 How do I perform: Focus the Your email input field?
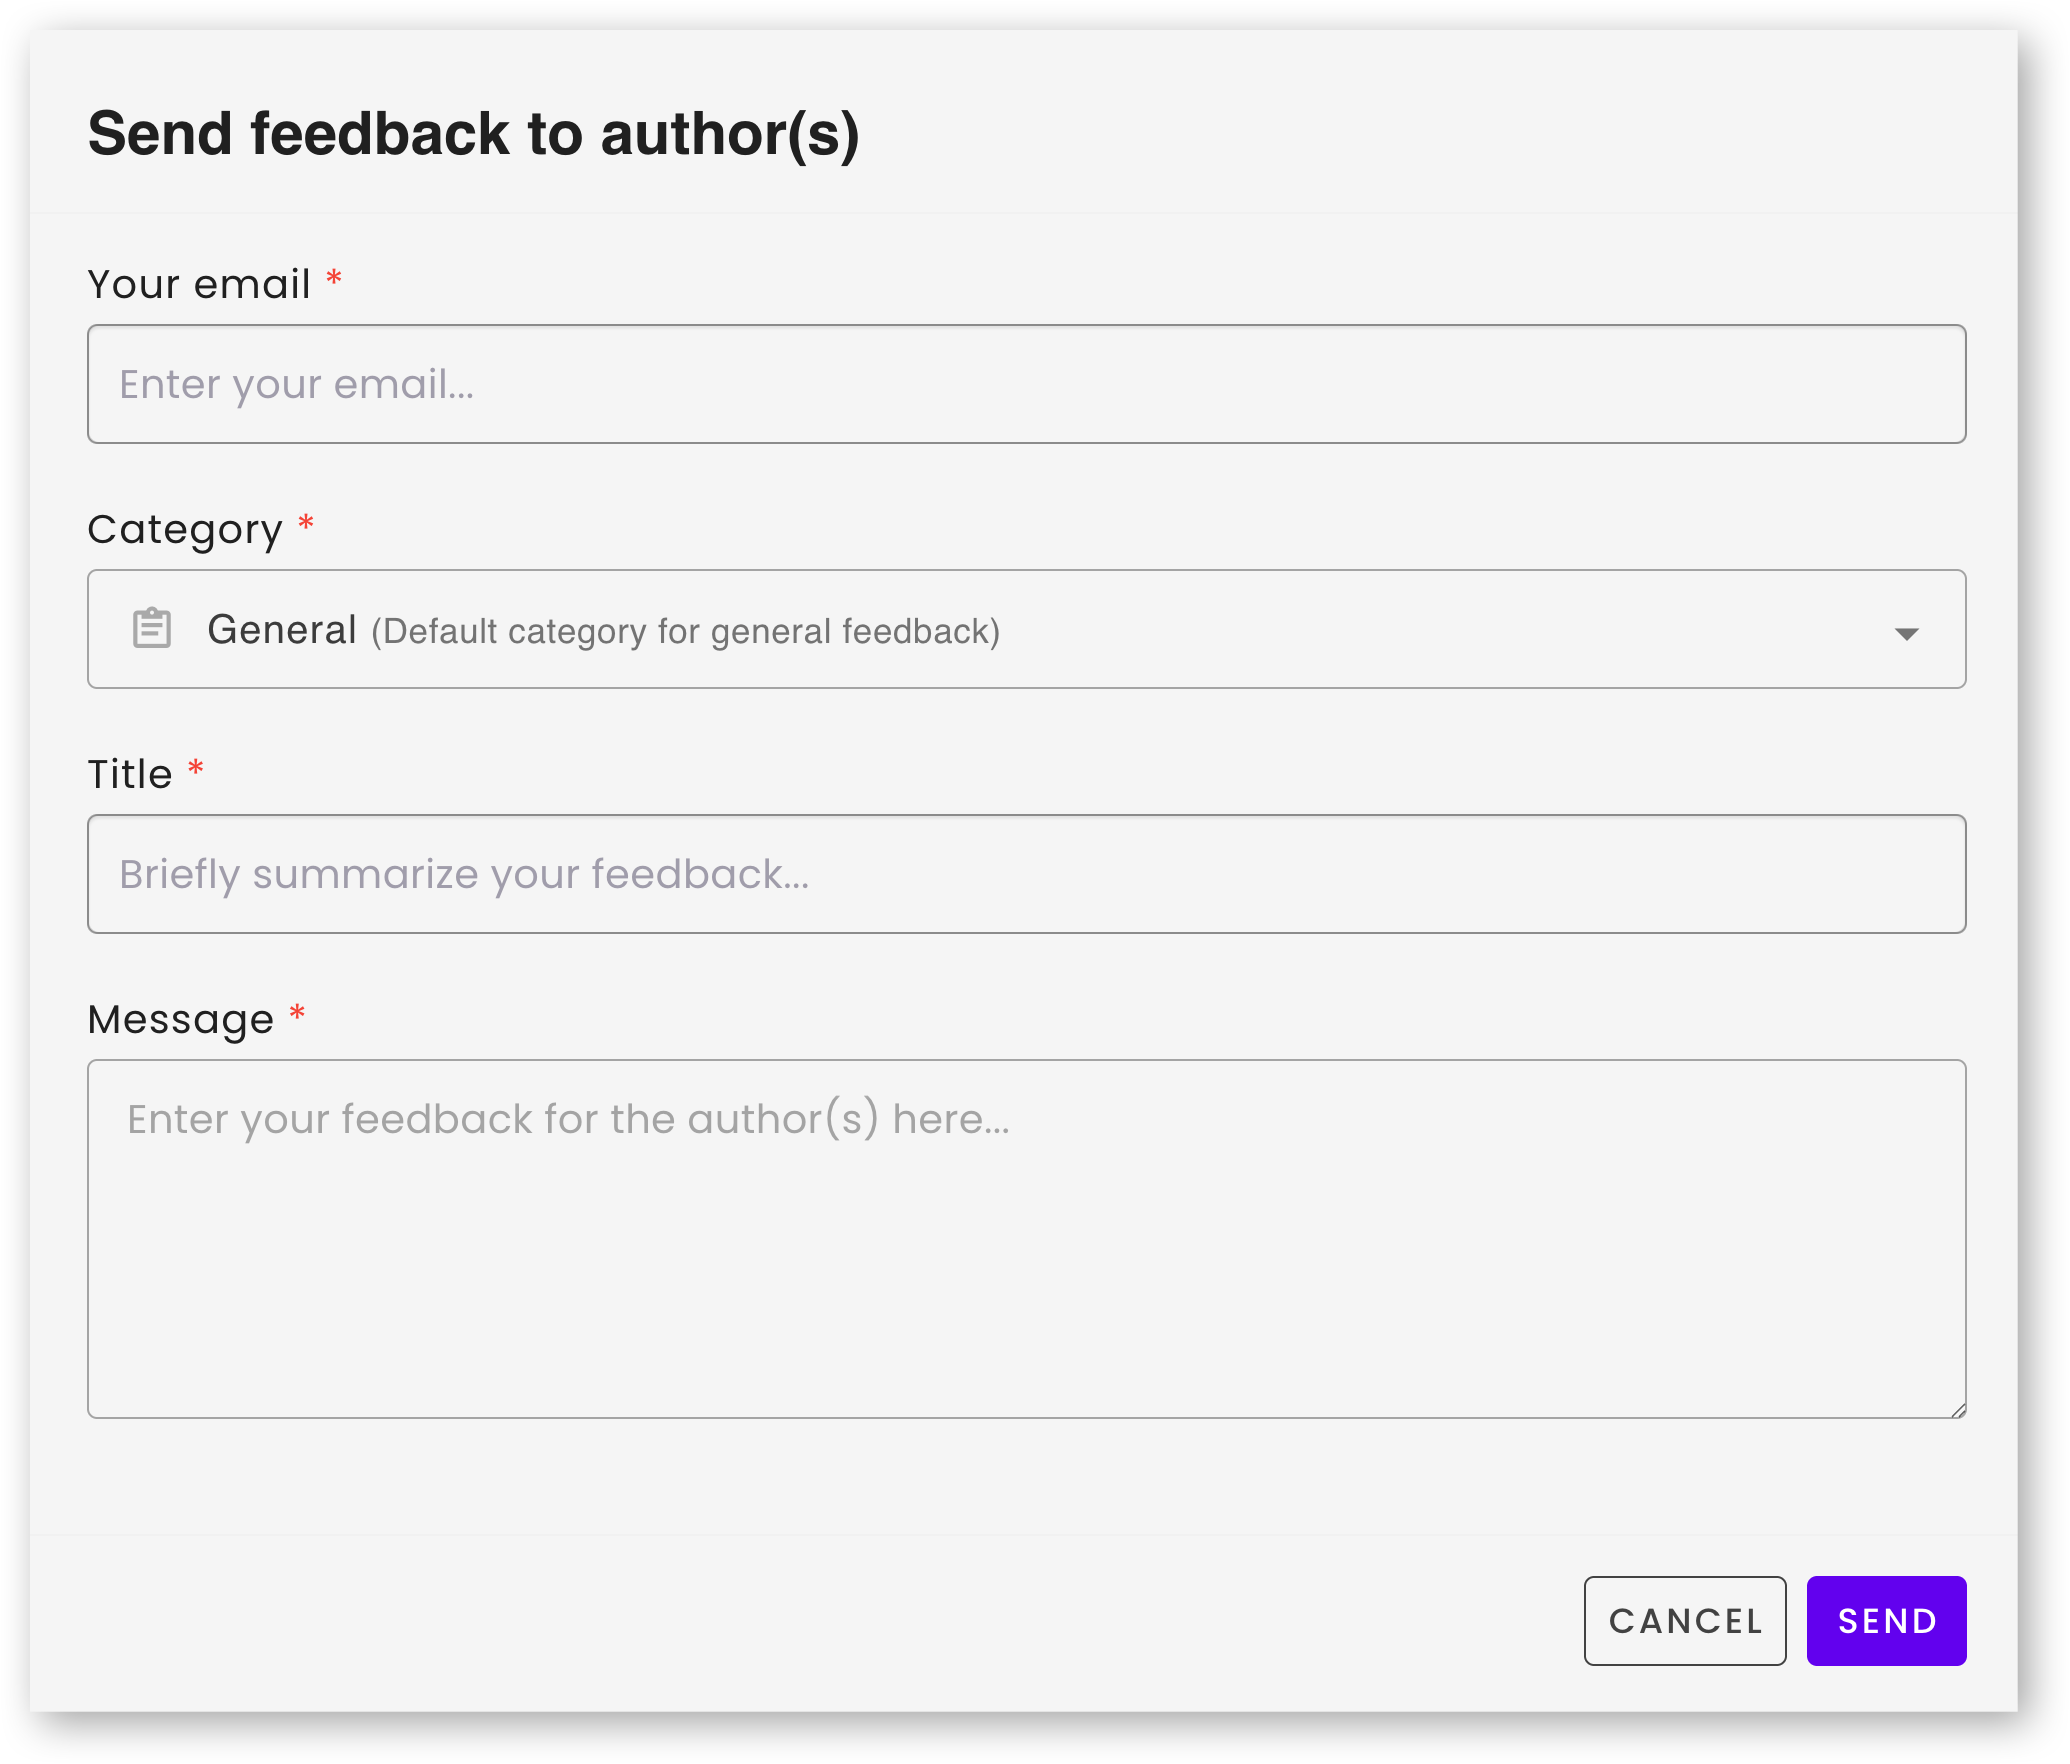[1026, 384]
